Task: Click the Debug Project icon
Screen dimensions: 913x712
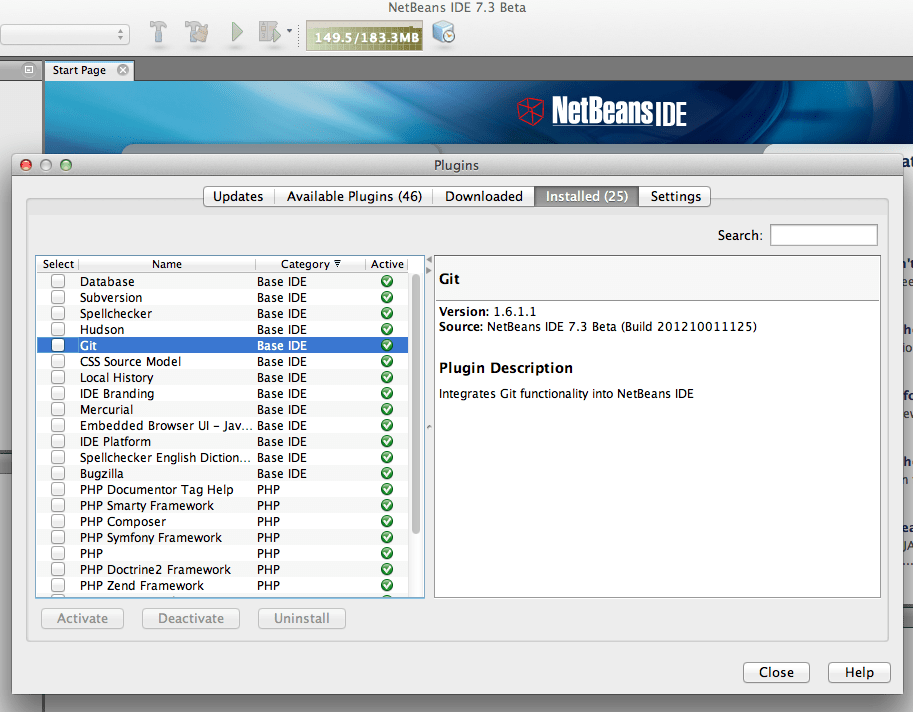Action: [267, 33]
